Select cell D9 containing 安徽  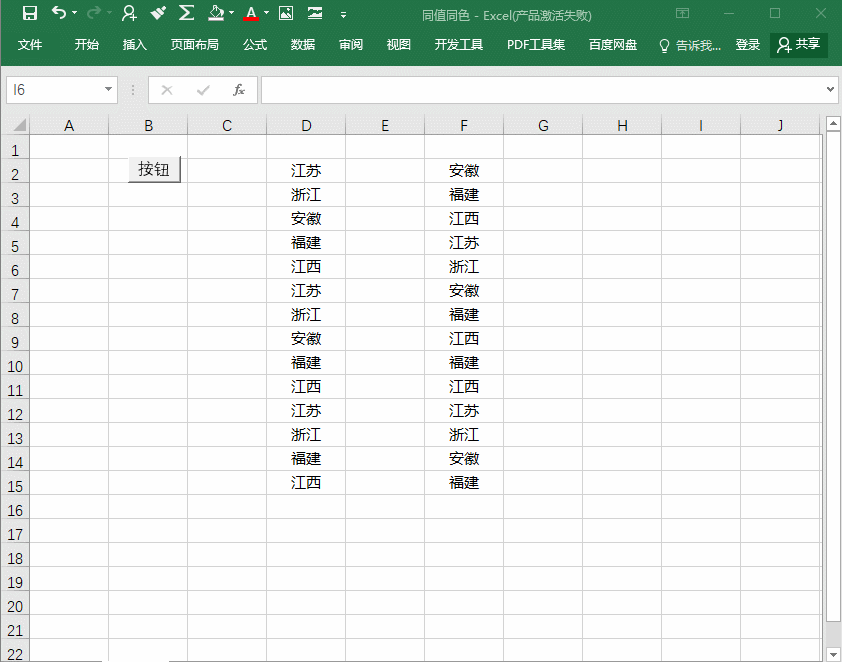306,339
